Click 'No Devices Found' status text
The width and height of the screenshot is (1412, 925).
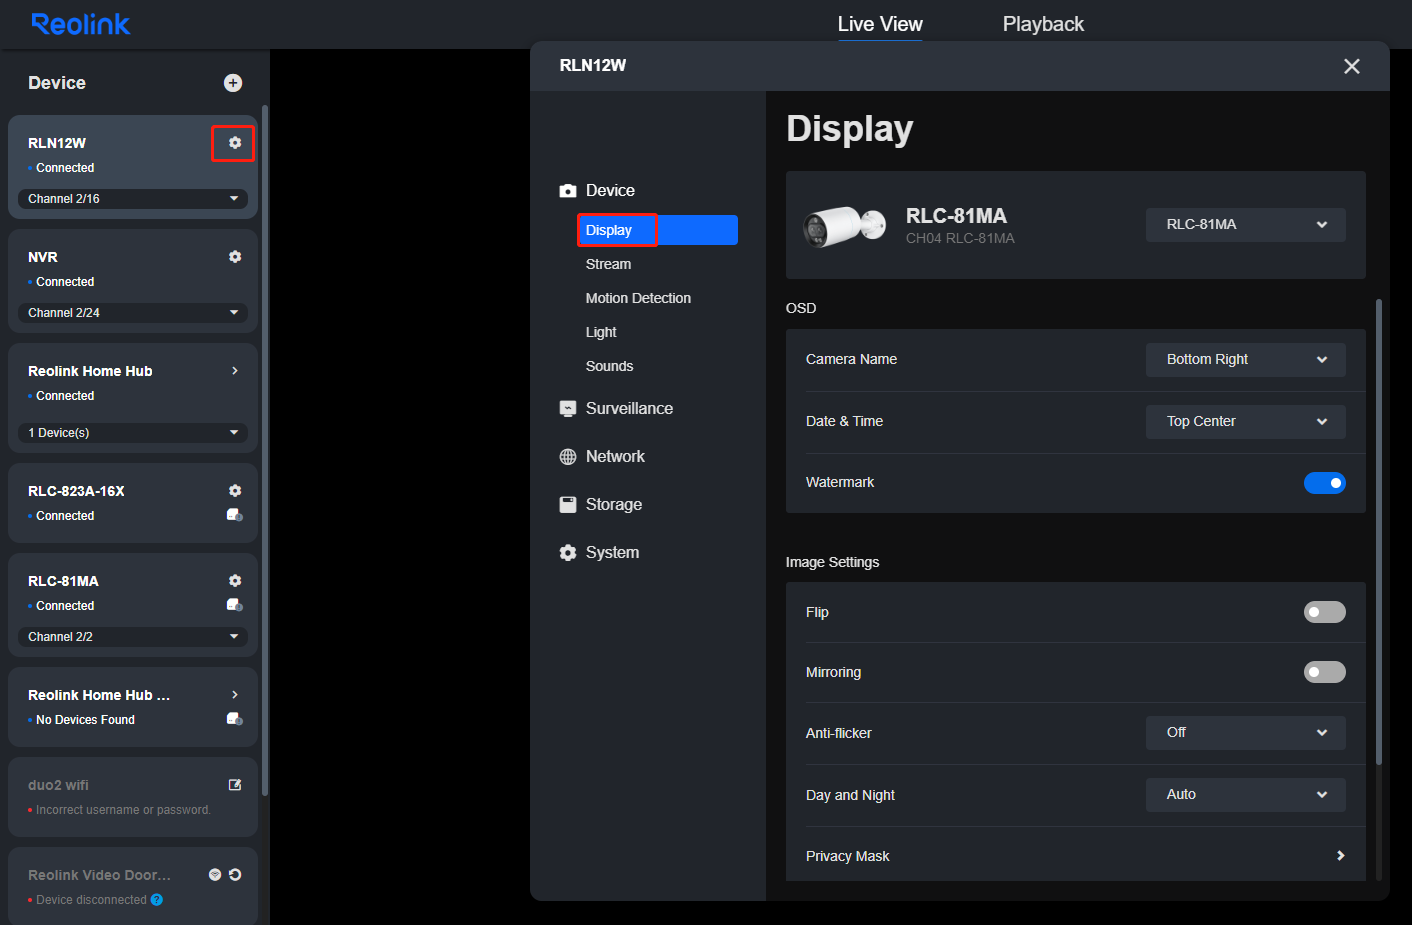pos(85,720)
